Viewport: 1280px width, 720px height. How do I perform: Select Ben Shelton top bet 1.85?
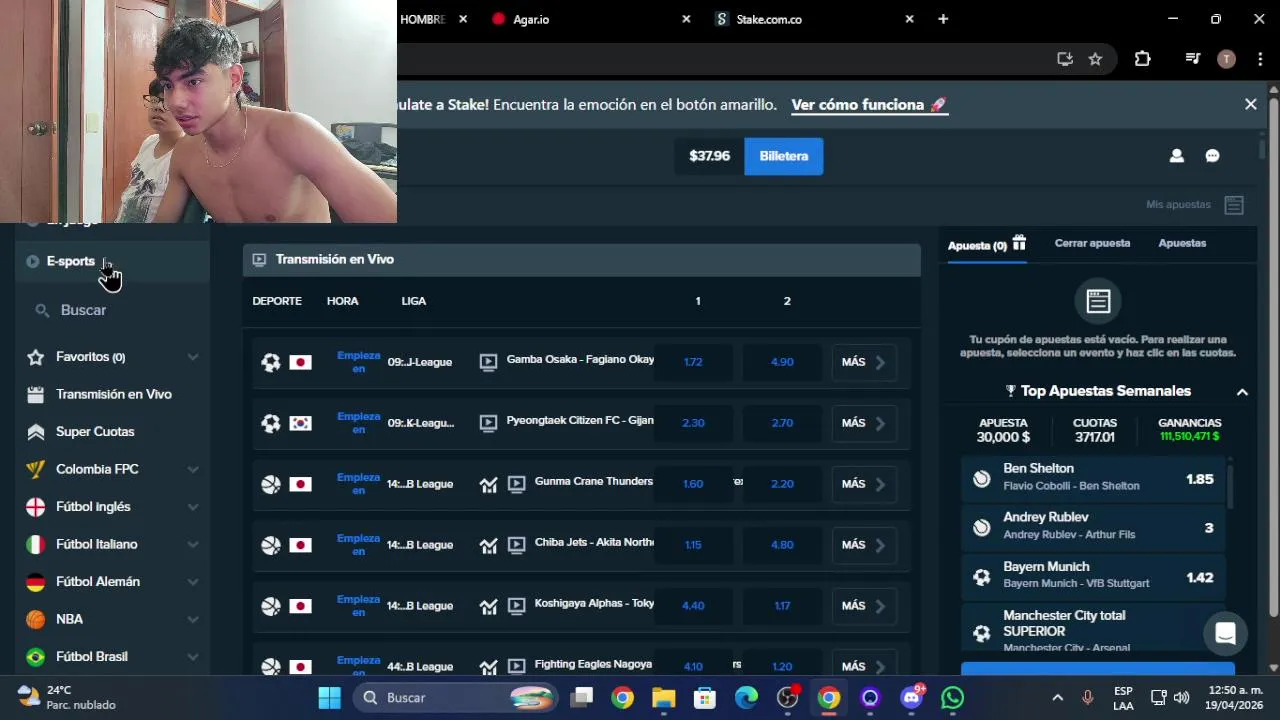tap(1094, 479)
